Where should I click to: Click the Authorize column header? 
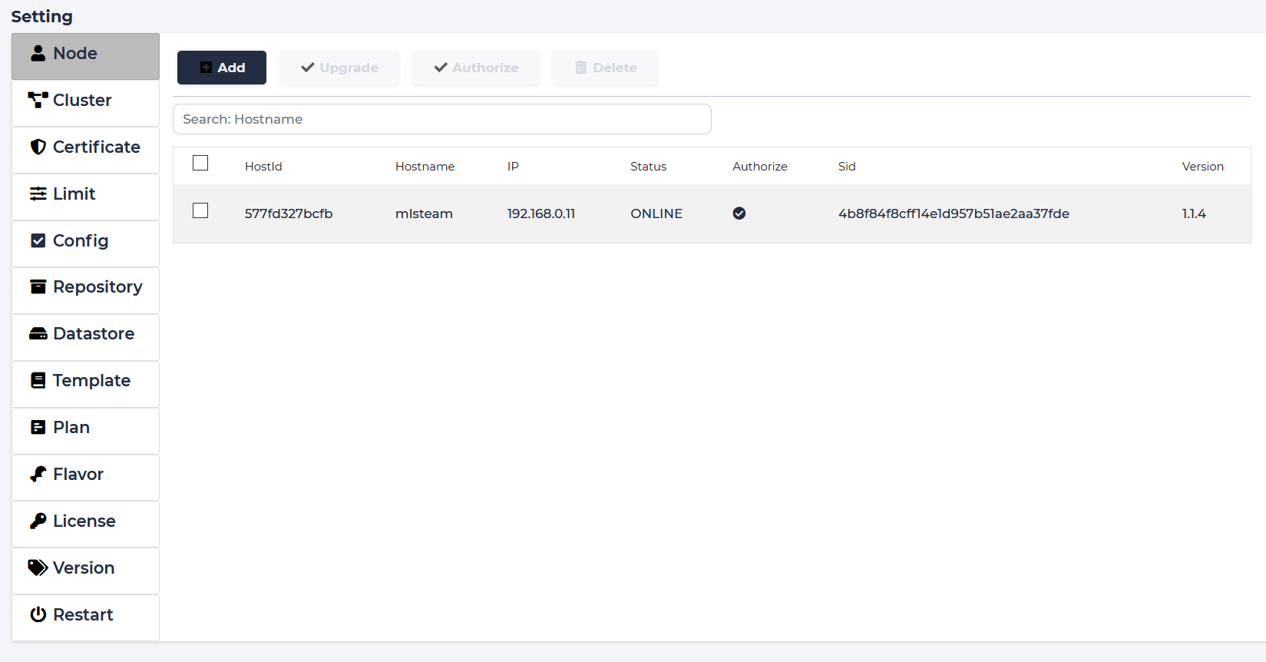pos(760,166)
